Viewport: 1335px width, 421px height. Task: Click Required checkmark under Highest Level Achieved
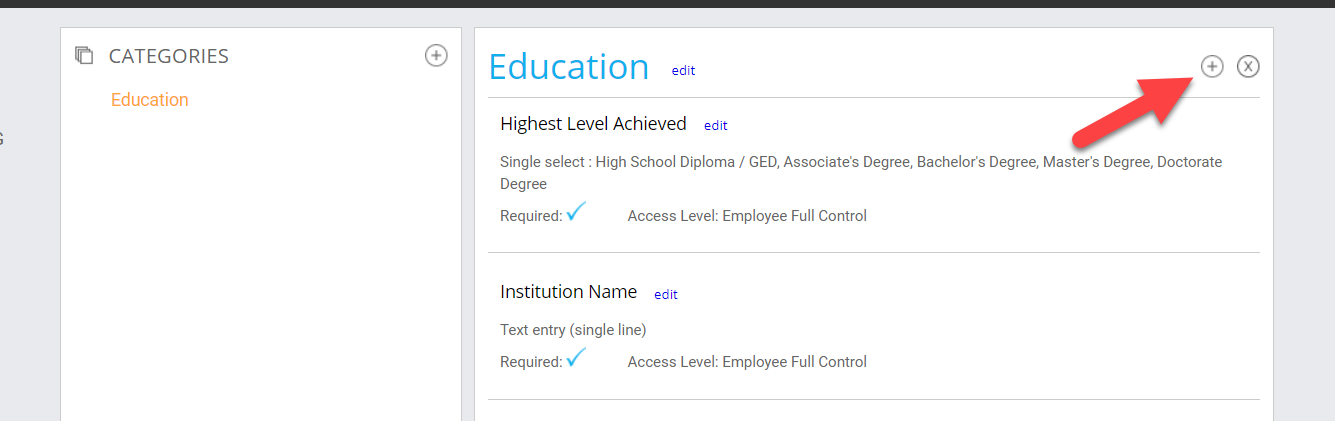[576, 213]
